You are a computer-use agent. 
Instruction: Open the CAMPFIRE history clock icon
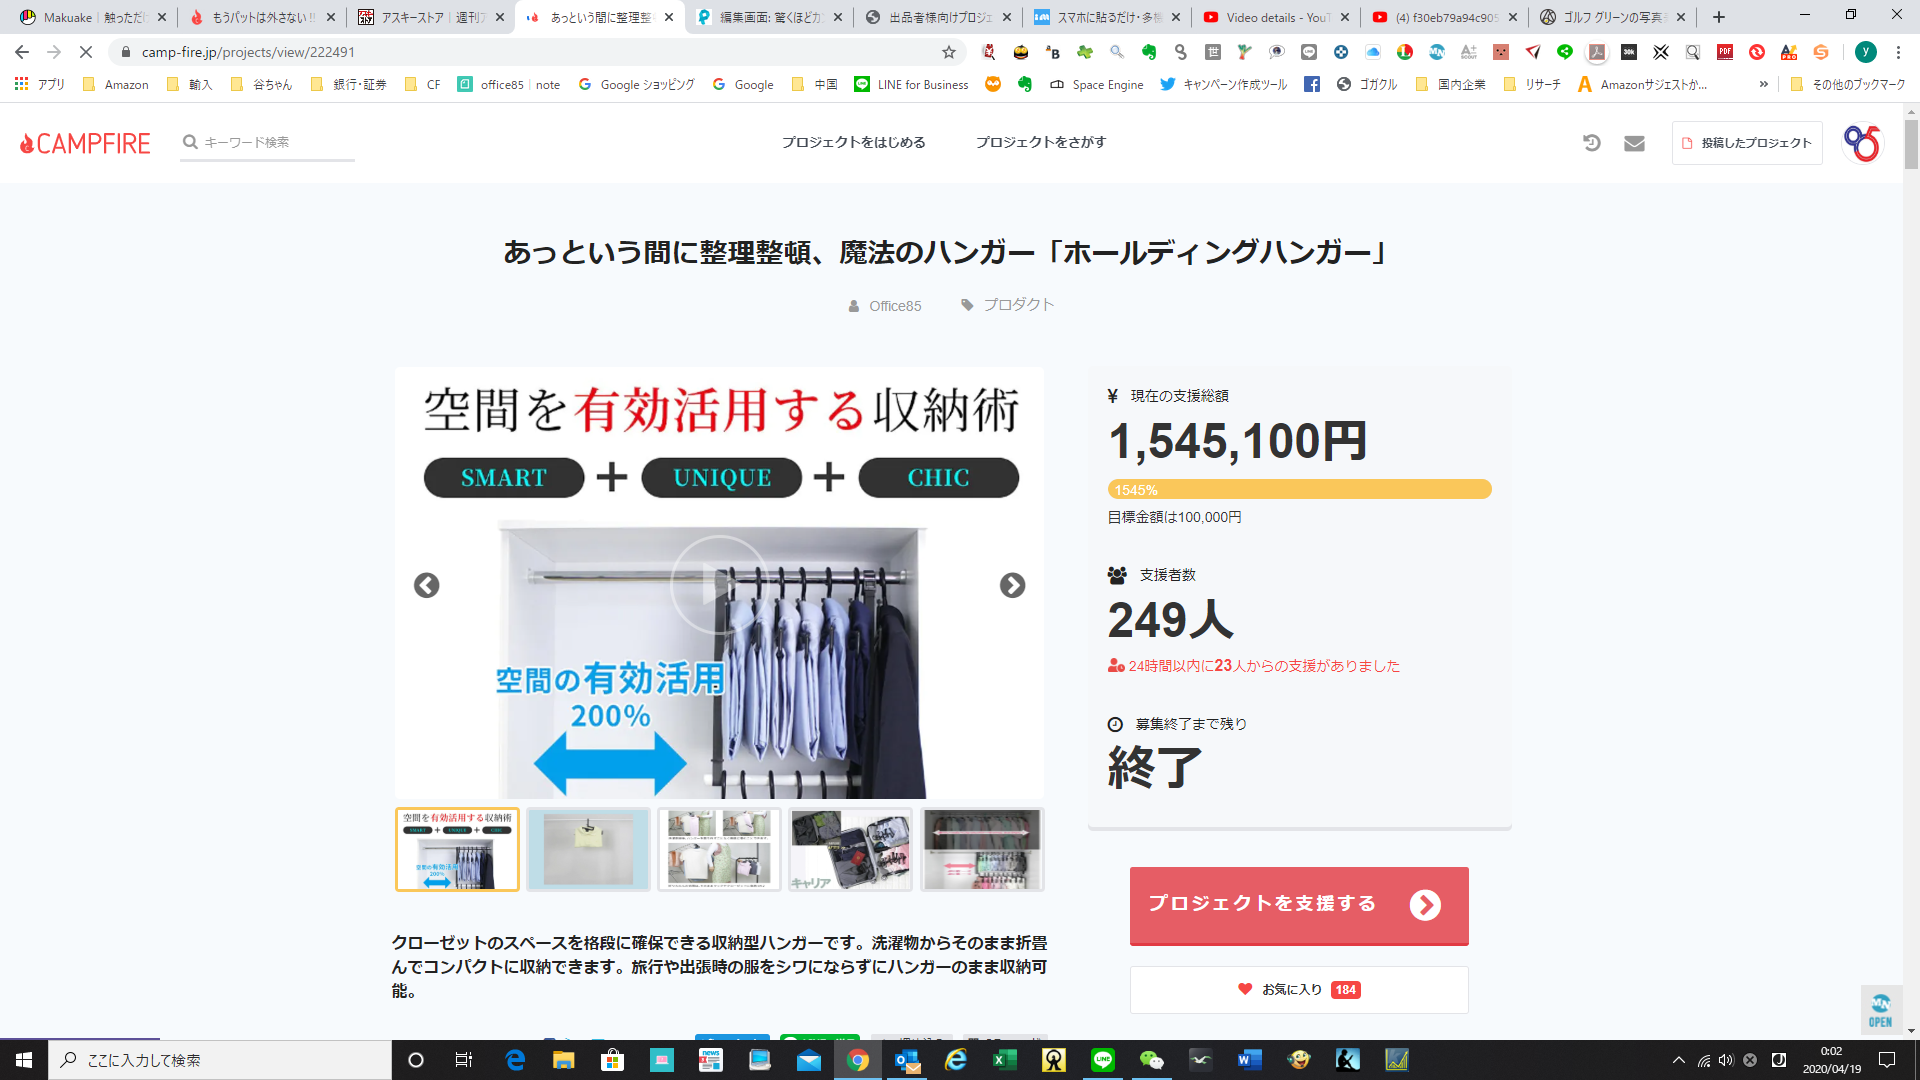pos(1592,143)
